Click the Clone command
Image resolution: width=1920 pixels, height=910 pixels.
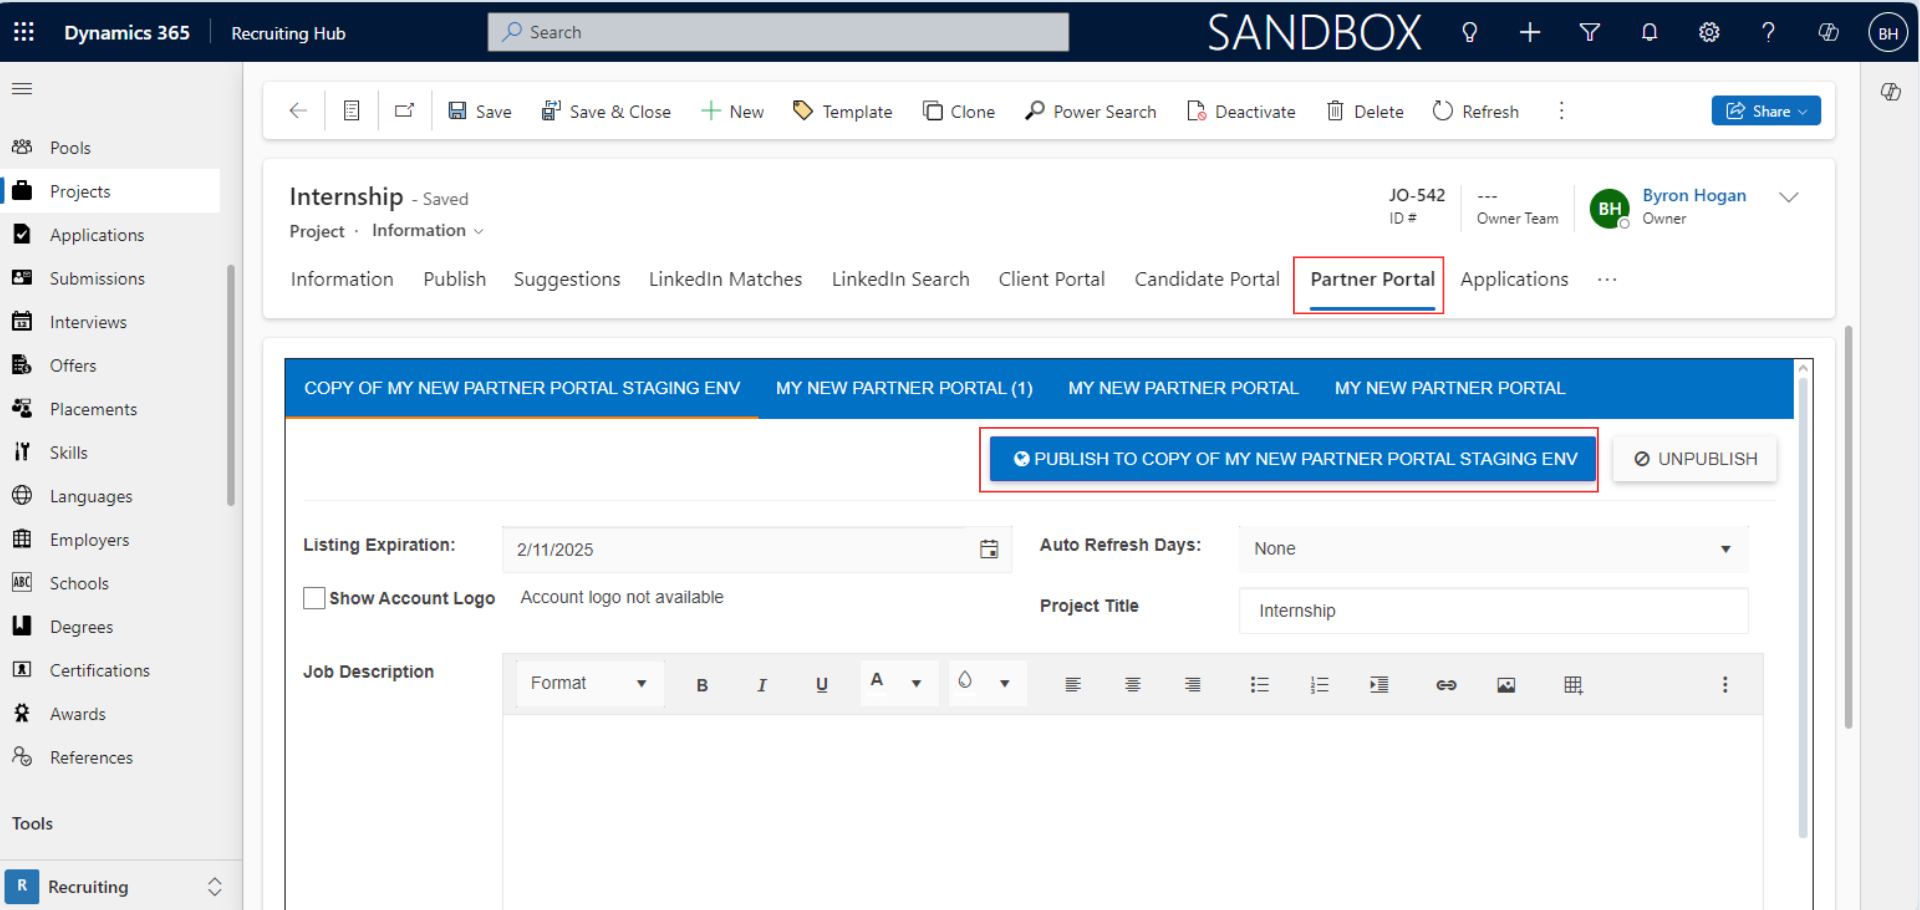click(x=959, y=111)
